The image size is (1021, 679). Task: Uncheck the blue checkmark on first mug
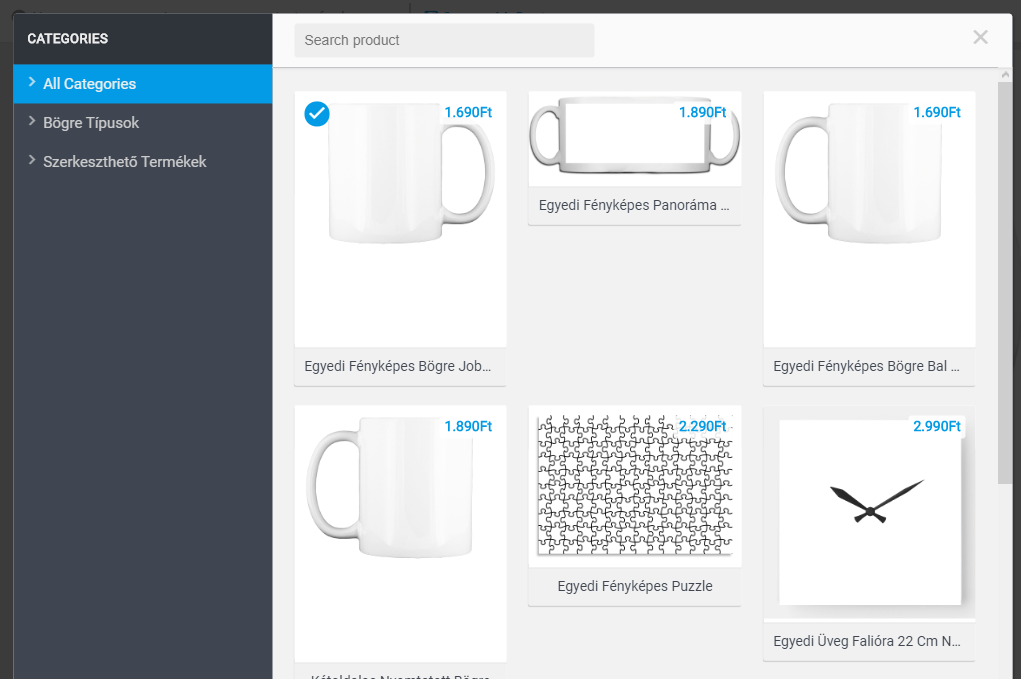[x=317, y=114]
